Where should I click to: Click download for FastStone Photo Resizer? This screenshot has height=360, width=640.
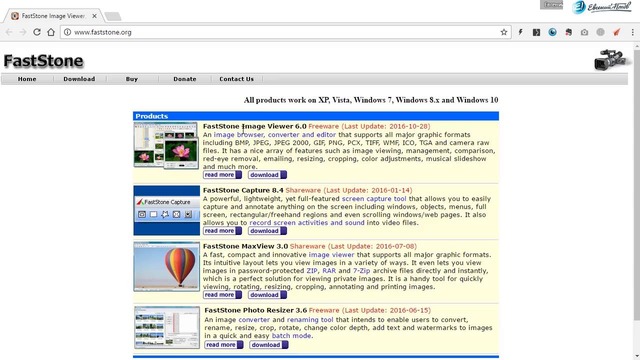269,345
